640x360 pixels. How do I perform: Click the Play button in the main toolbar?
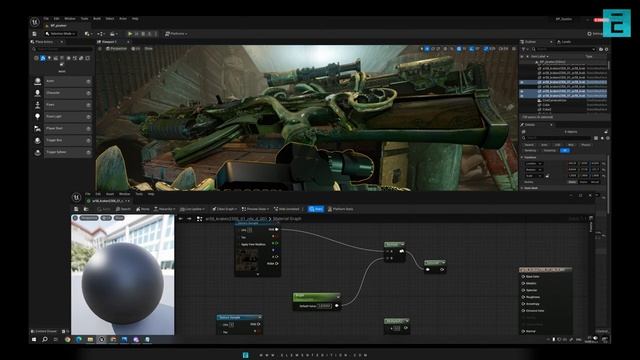tap(130, 34)
